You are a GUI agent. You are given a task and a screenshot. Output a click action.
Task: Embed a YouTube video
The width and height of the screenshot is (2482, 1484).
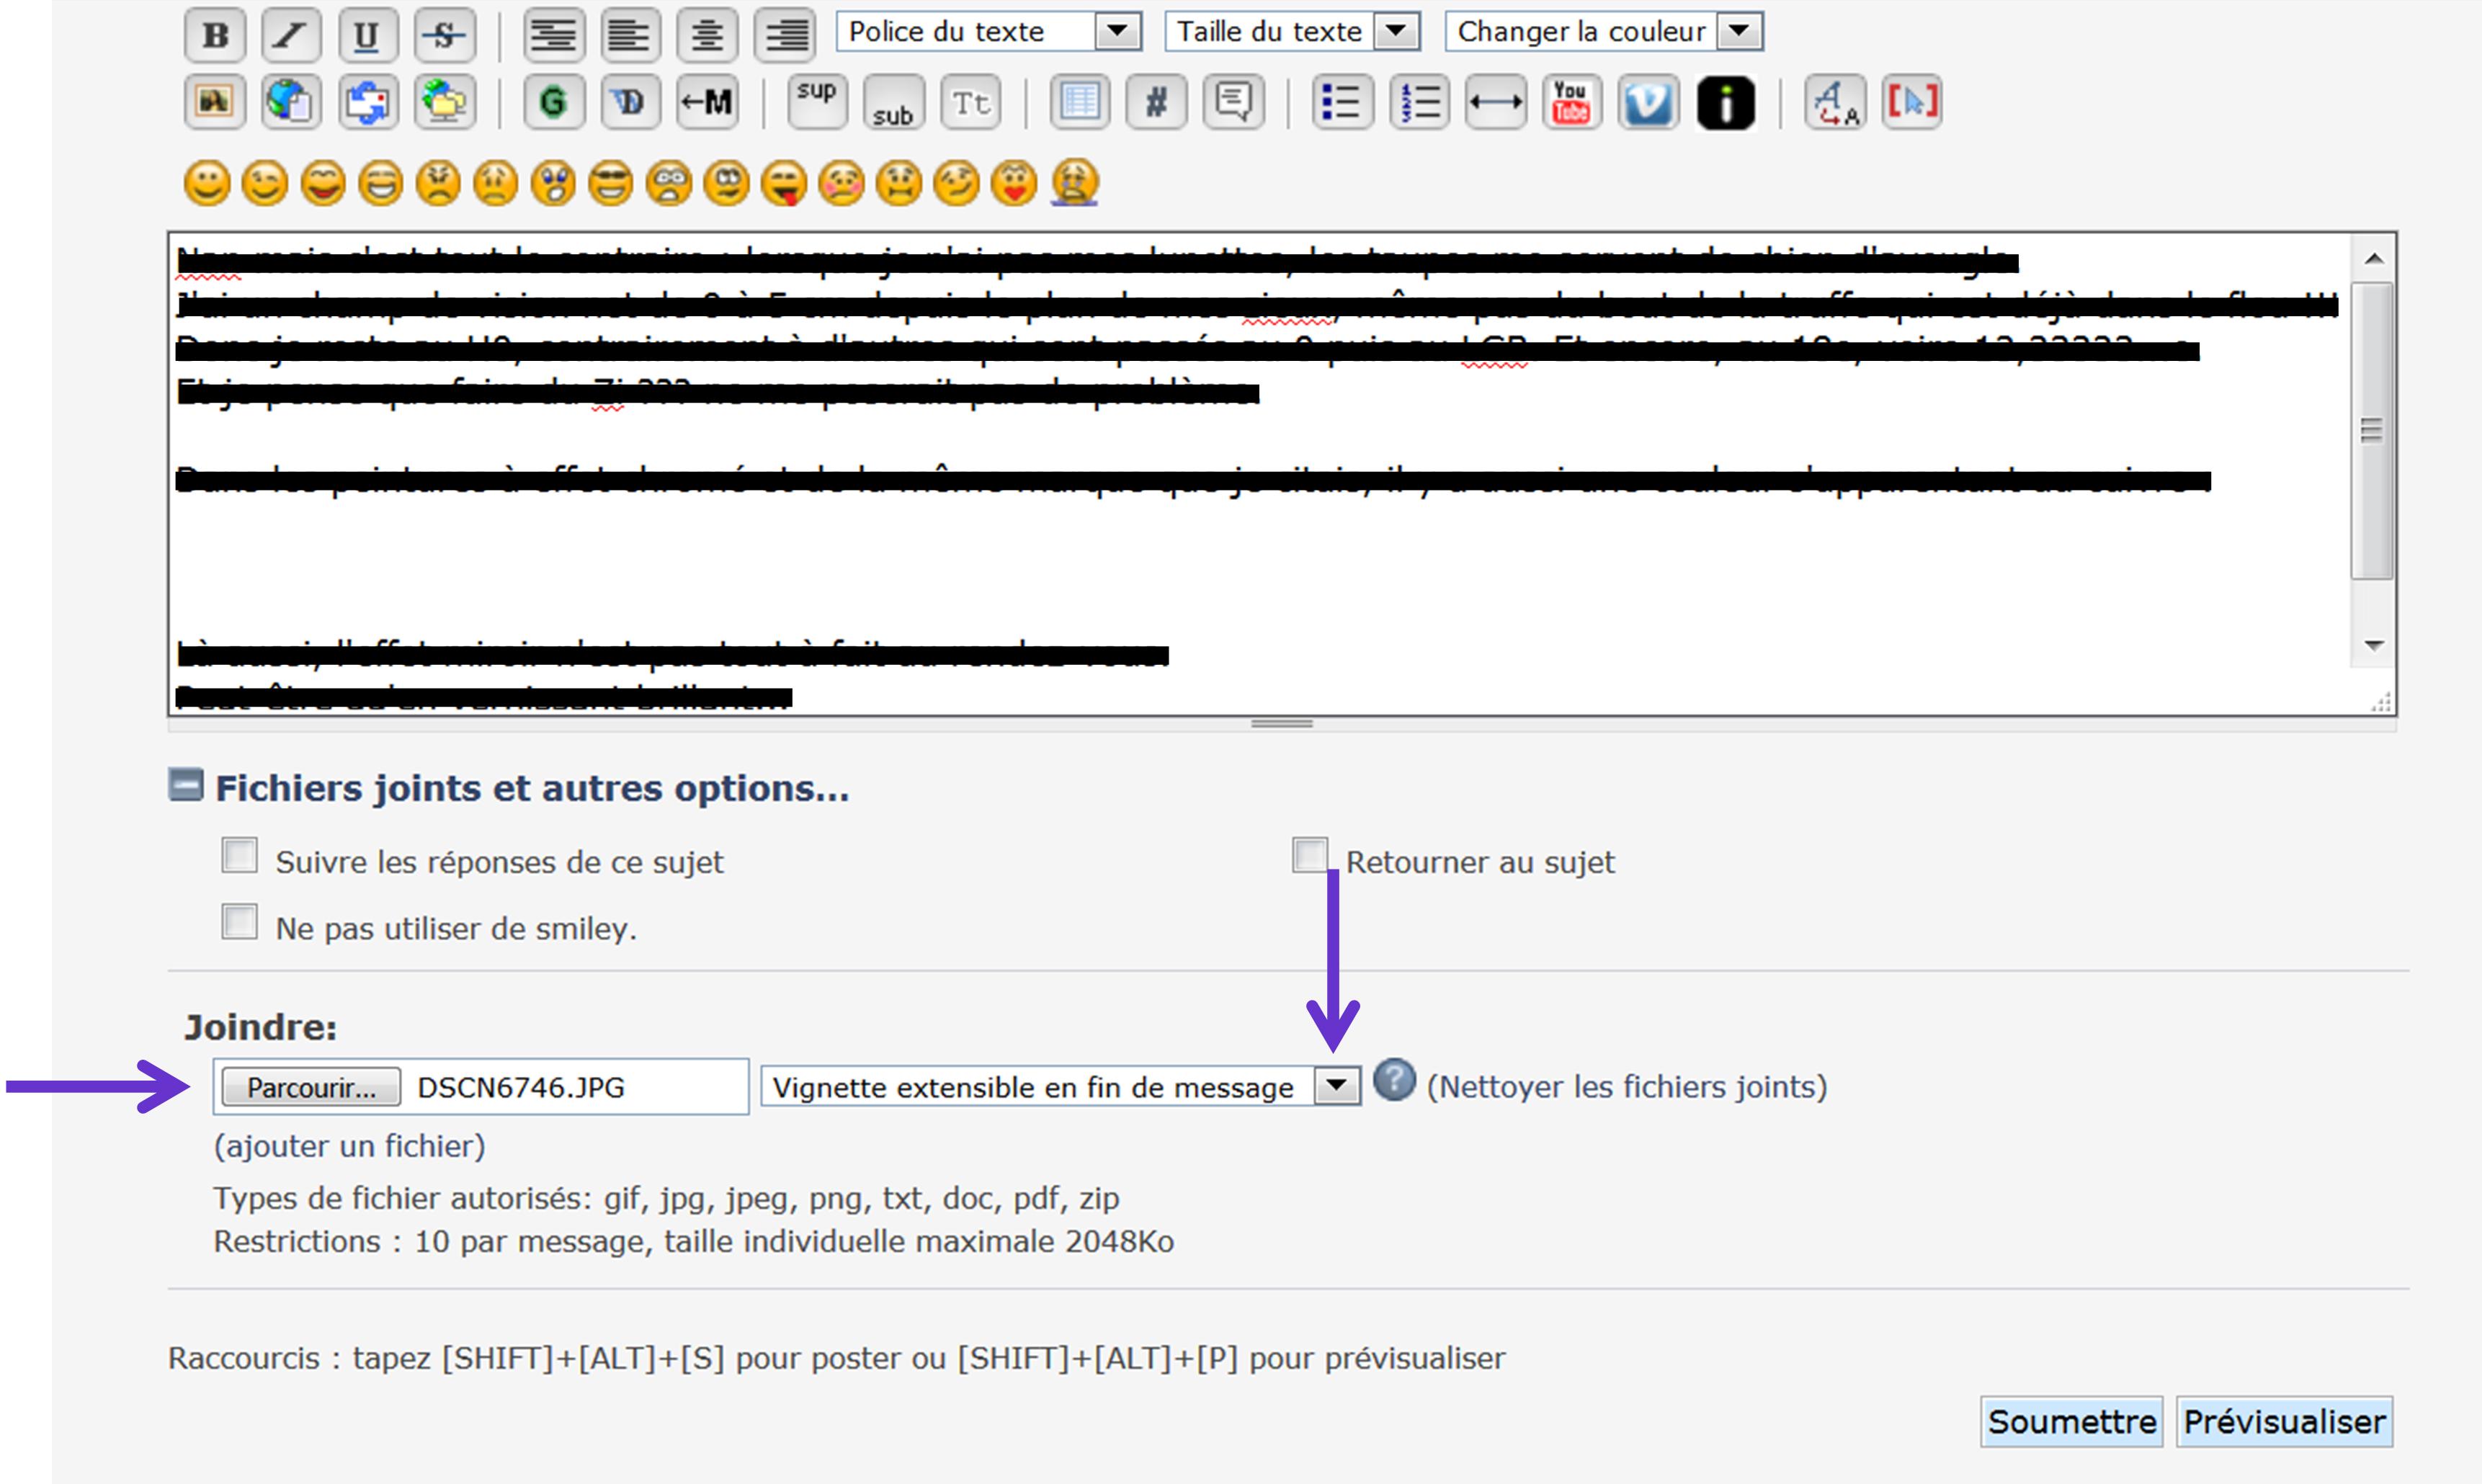1571,101
